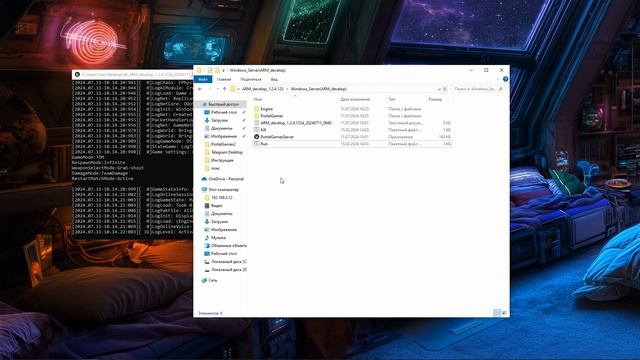Viewport: 640px width, 360px height.
Task: Sort files by the Имя column header
Action: pyautogui.click(x=258, y=99)
